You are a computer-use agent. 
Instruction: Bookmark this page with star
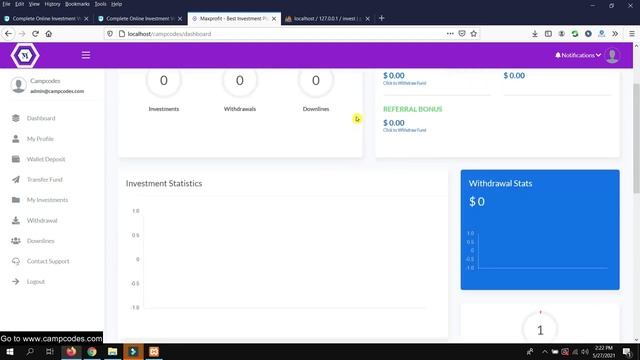click(473, 34)
